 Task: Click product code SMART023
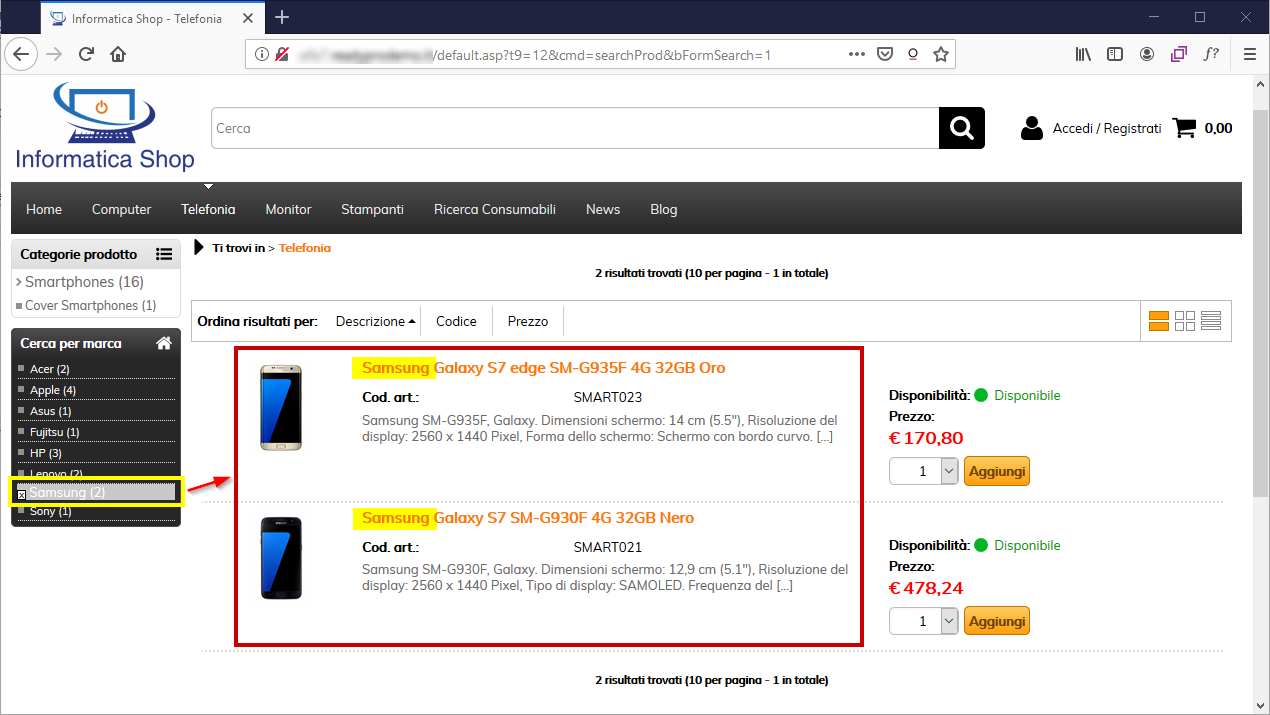click(608, 397)
